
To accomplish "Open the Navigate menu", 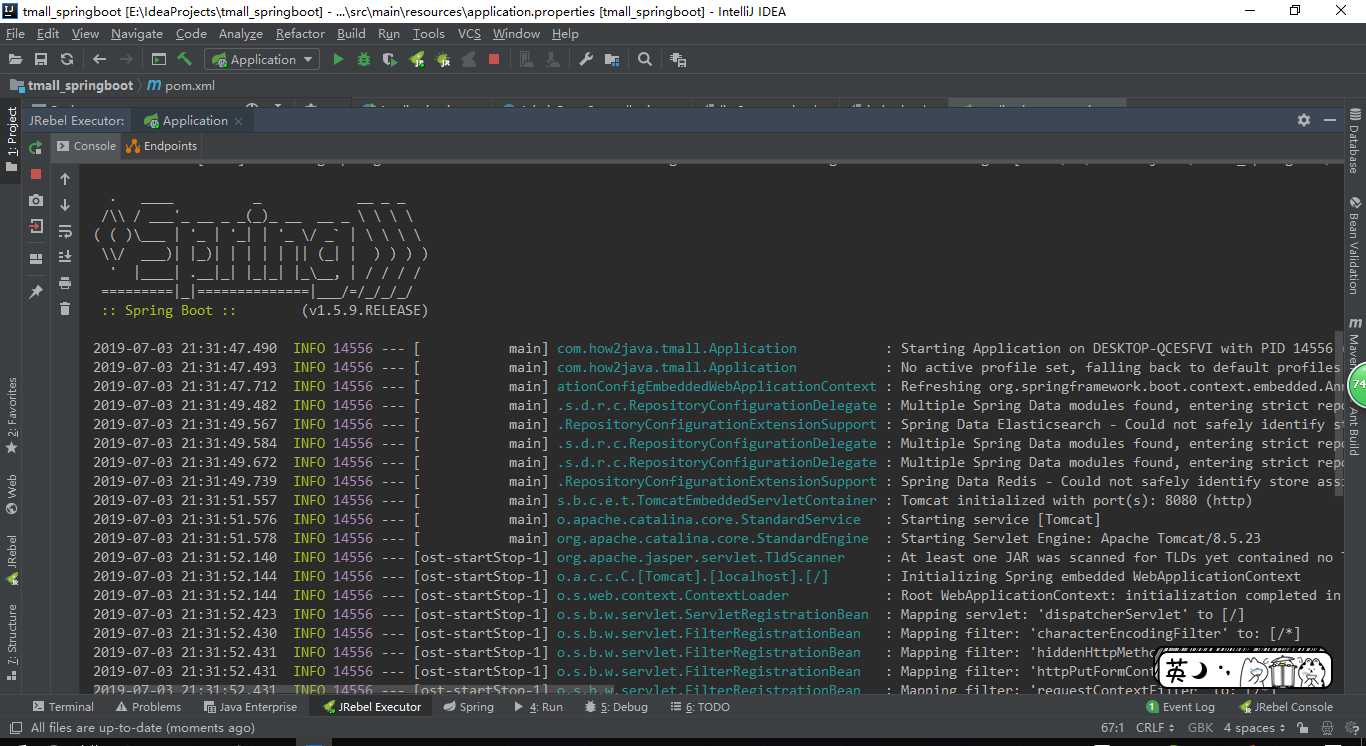I will tap(137, 33).
